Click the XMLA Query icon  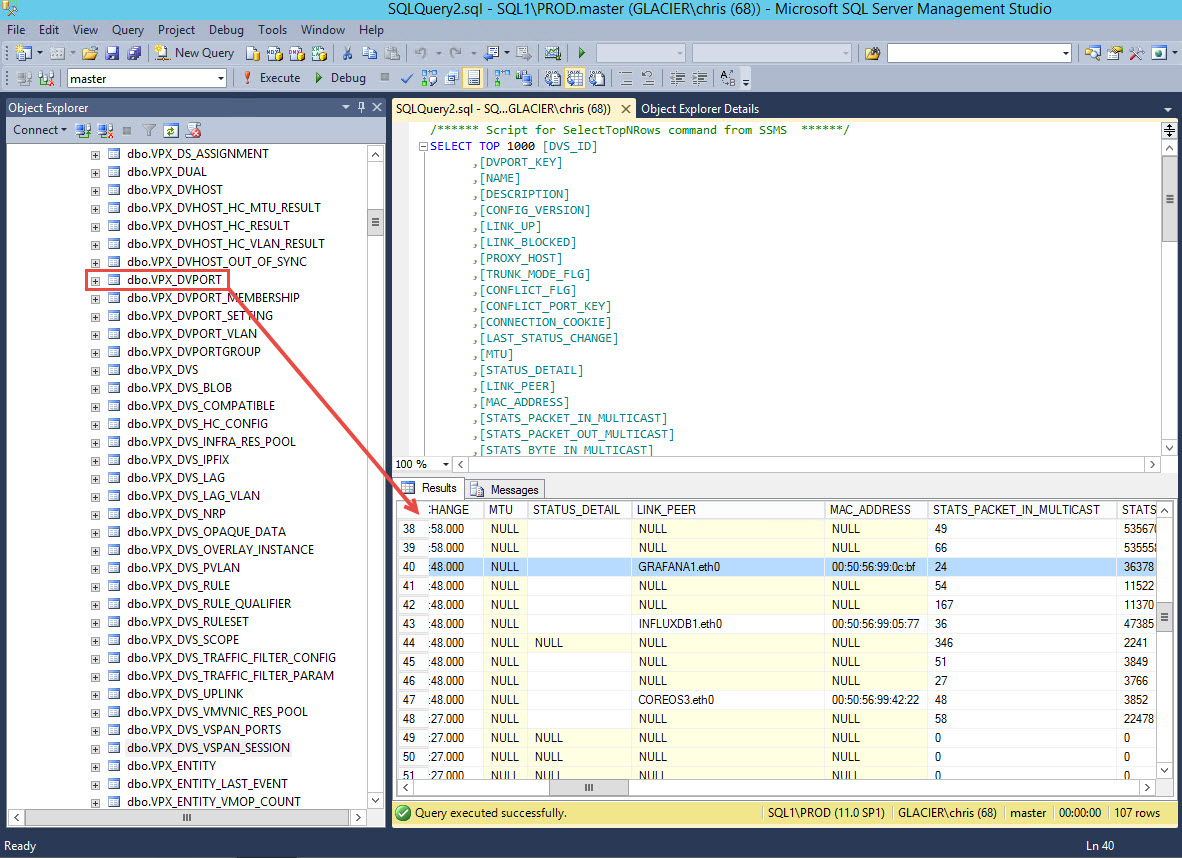click(319, 53)
